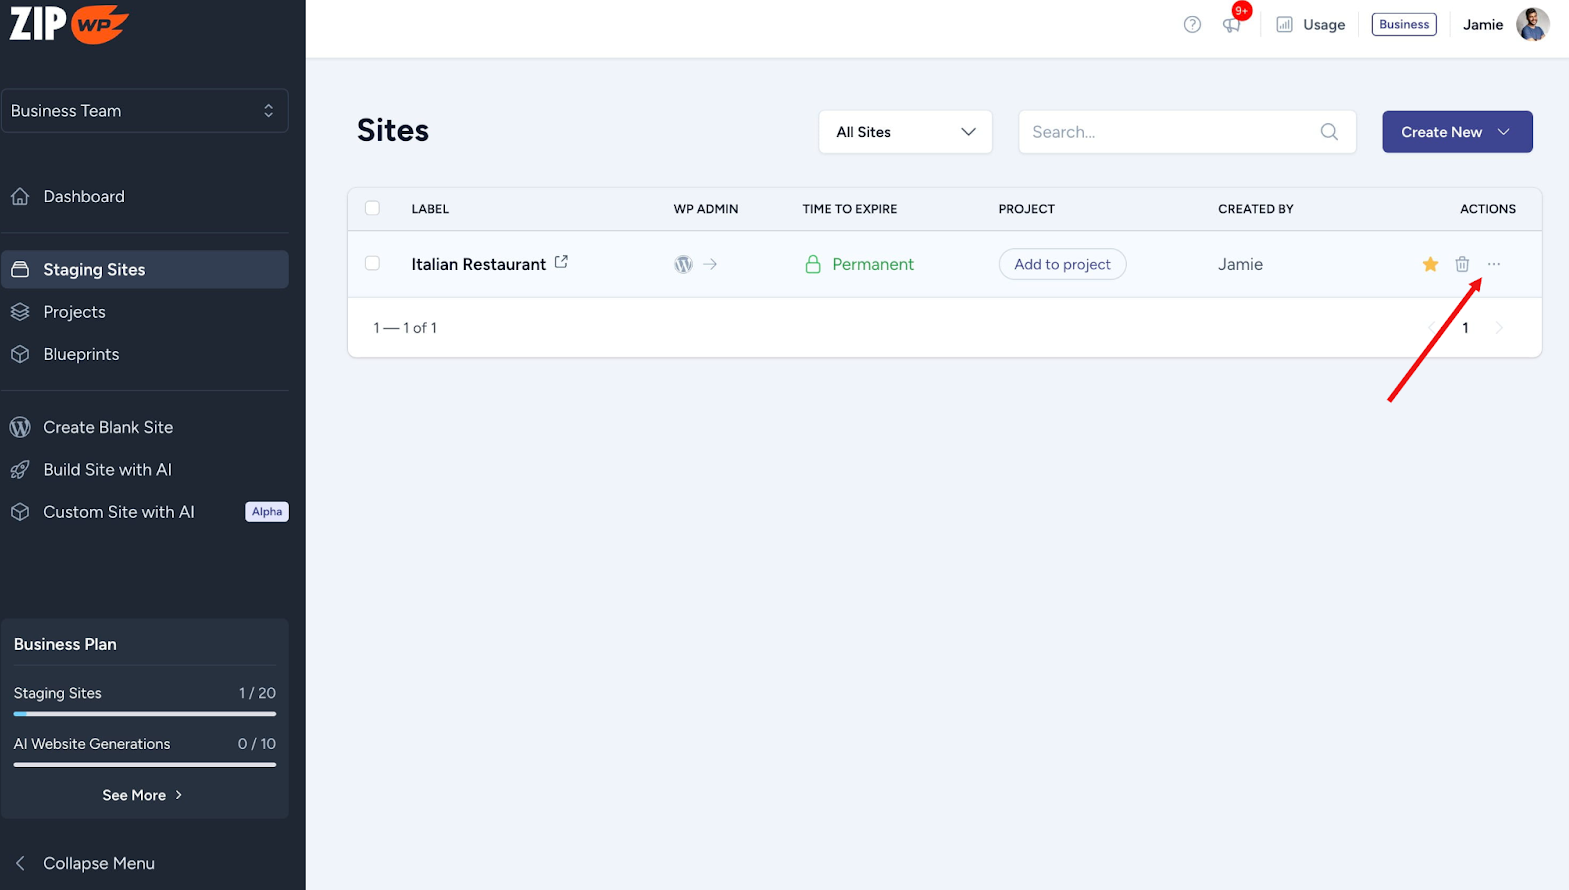Image resolution: width=1569 pixels, height=890 pixels.
Task: Open WP Admin via WordPress icon
Action: 684,264
